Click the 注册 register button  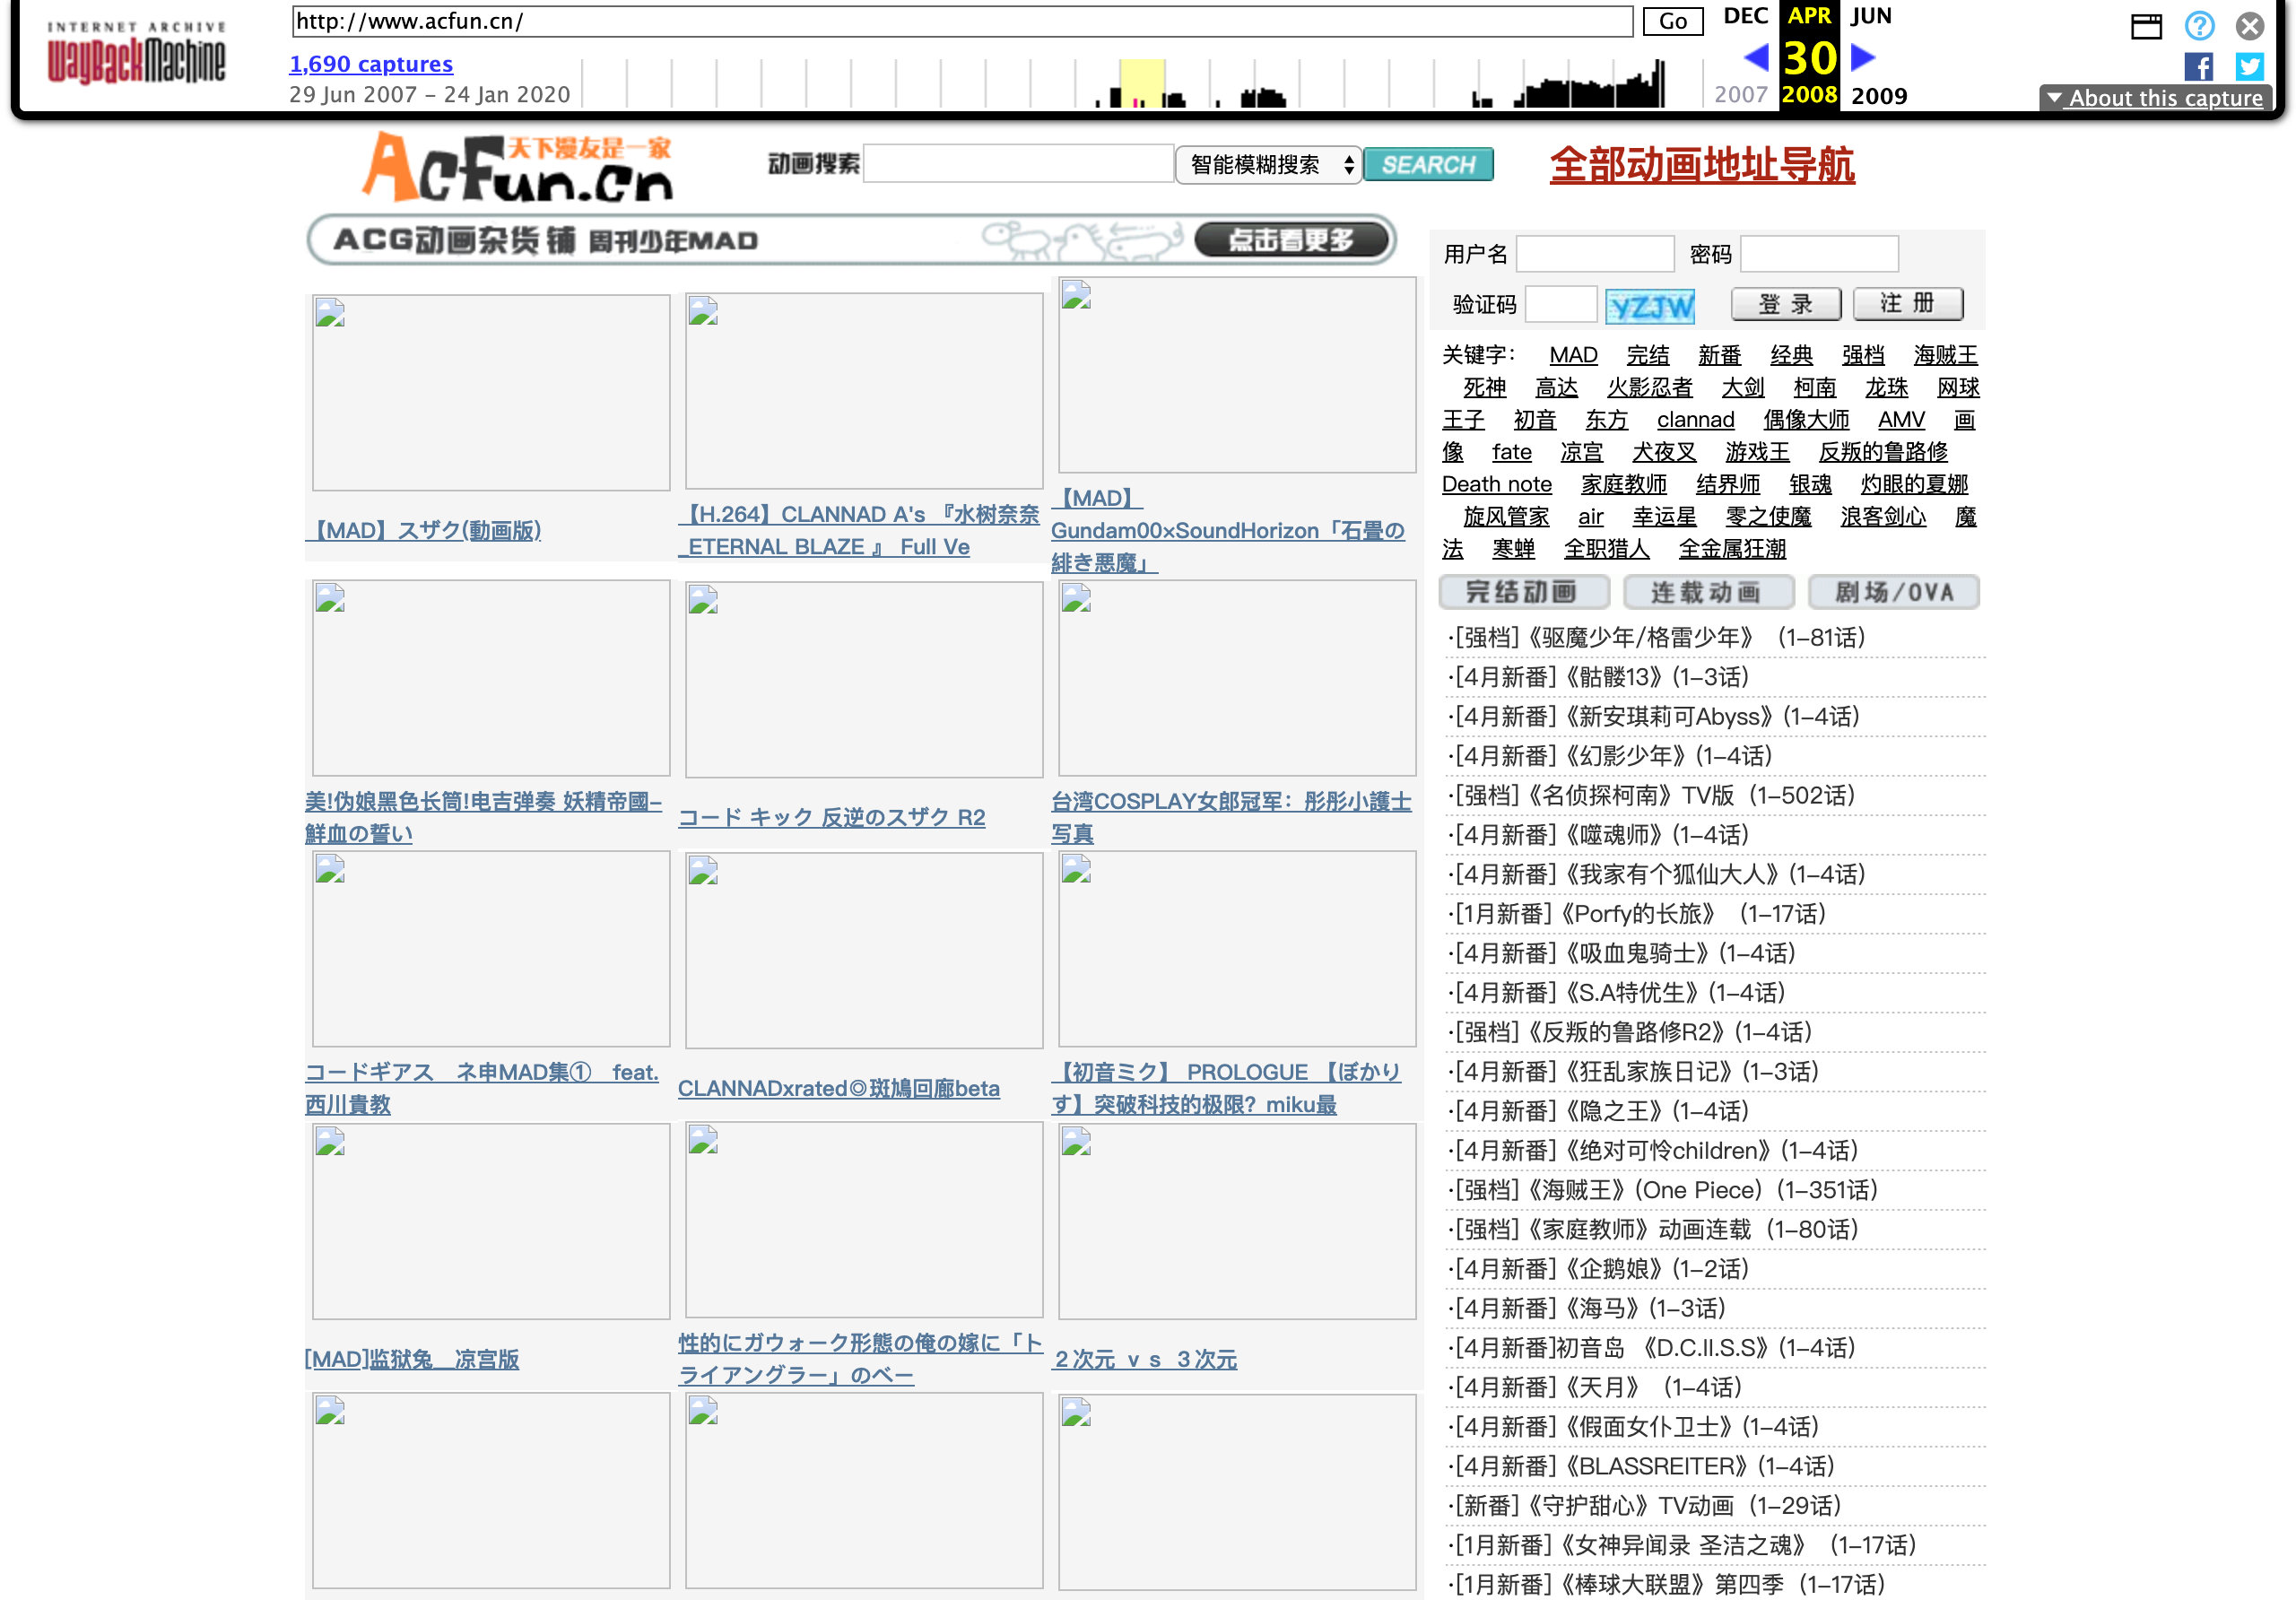pos(1908,304)
